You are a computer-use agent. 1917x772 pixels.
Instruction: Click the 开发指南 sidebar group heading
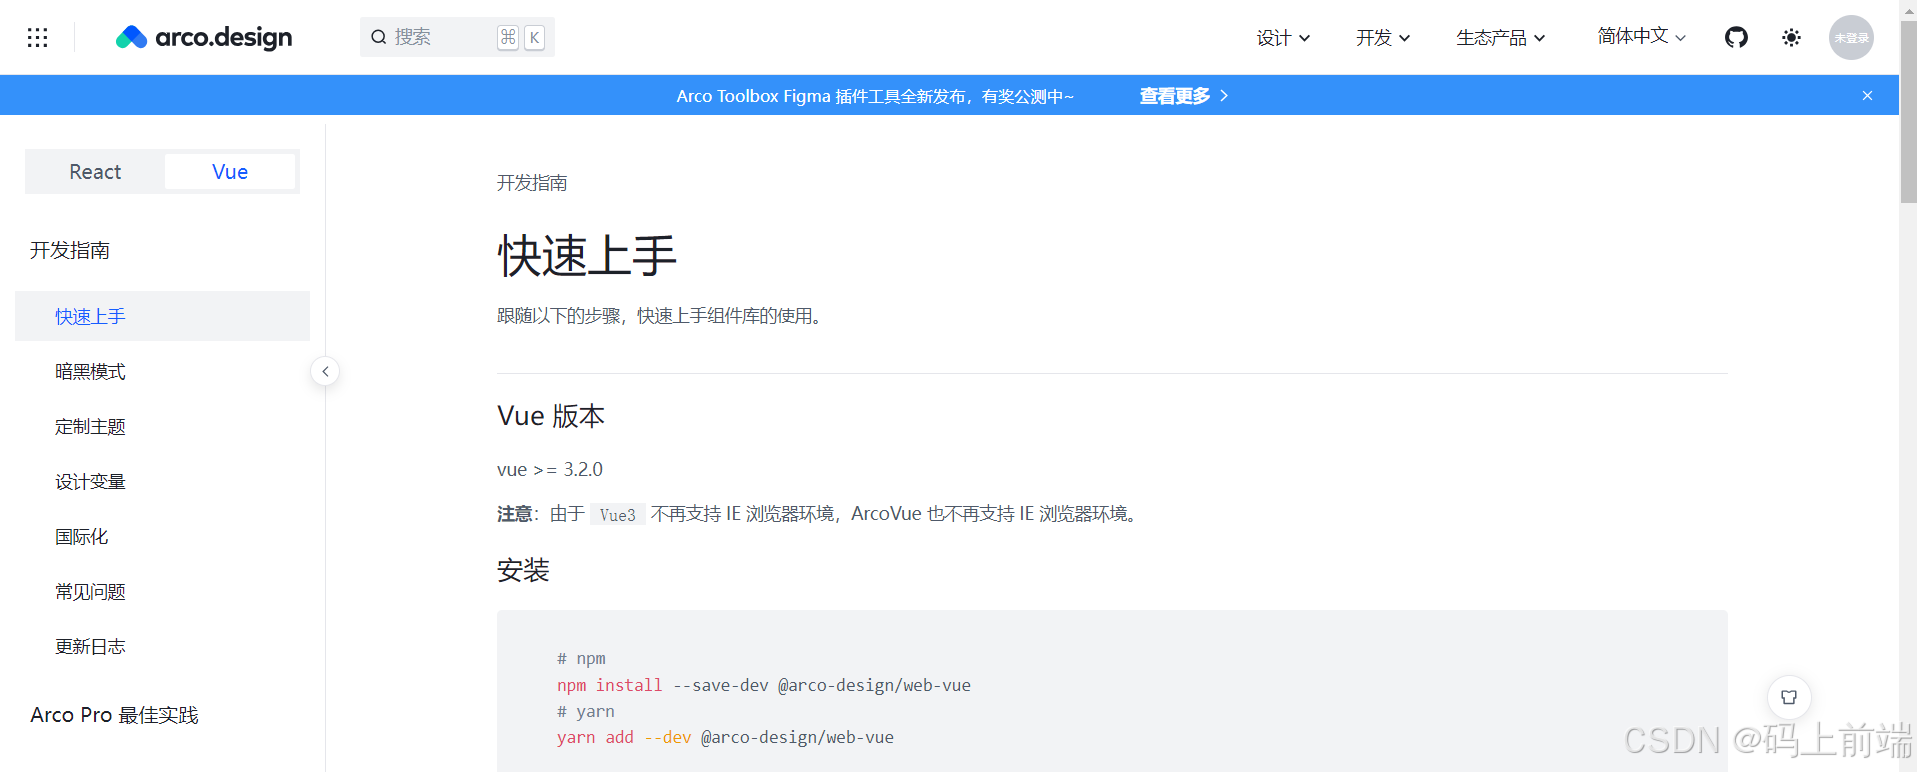[x=70, y=250]
